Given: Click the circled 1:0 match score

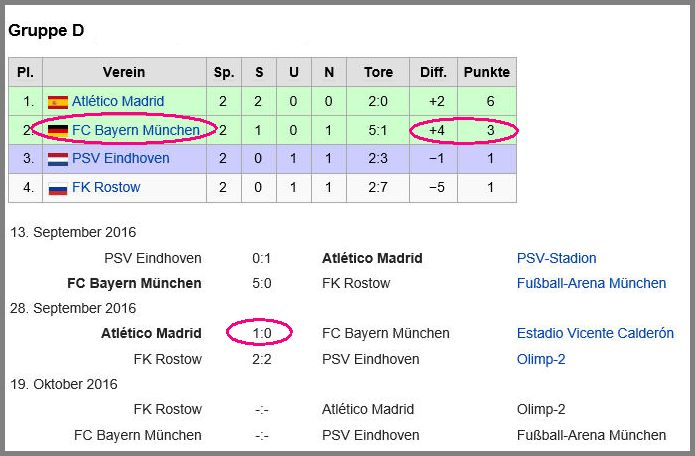Looking at the screenshot, I should pyautogui.click(x=262, y=333).
